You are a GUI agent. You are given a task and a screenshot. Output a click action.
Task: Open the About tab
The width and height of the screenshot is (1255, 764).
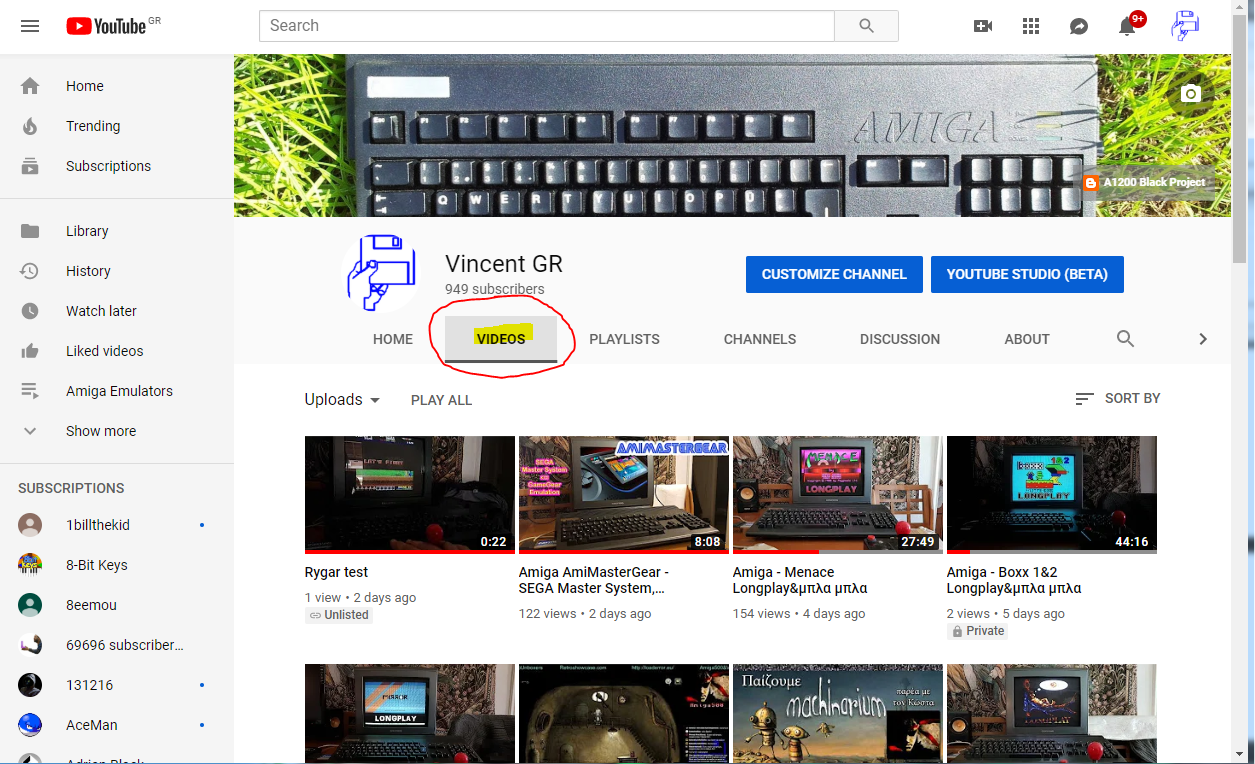1026,339
